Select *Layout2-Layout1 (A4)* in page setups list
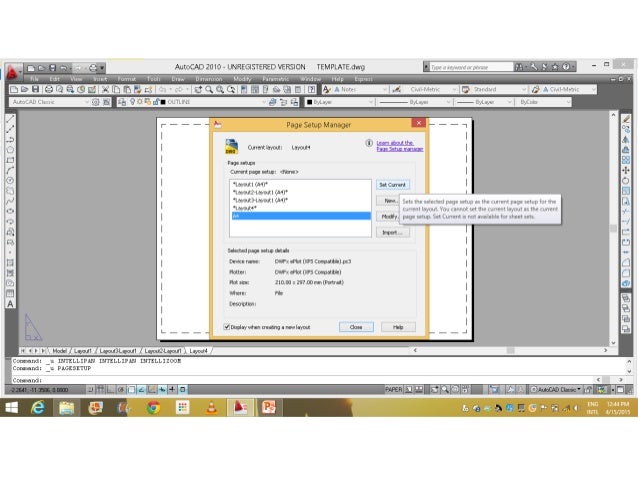This screenshot has width=638, height=479. 260,192
